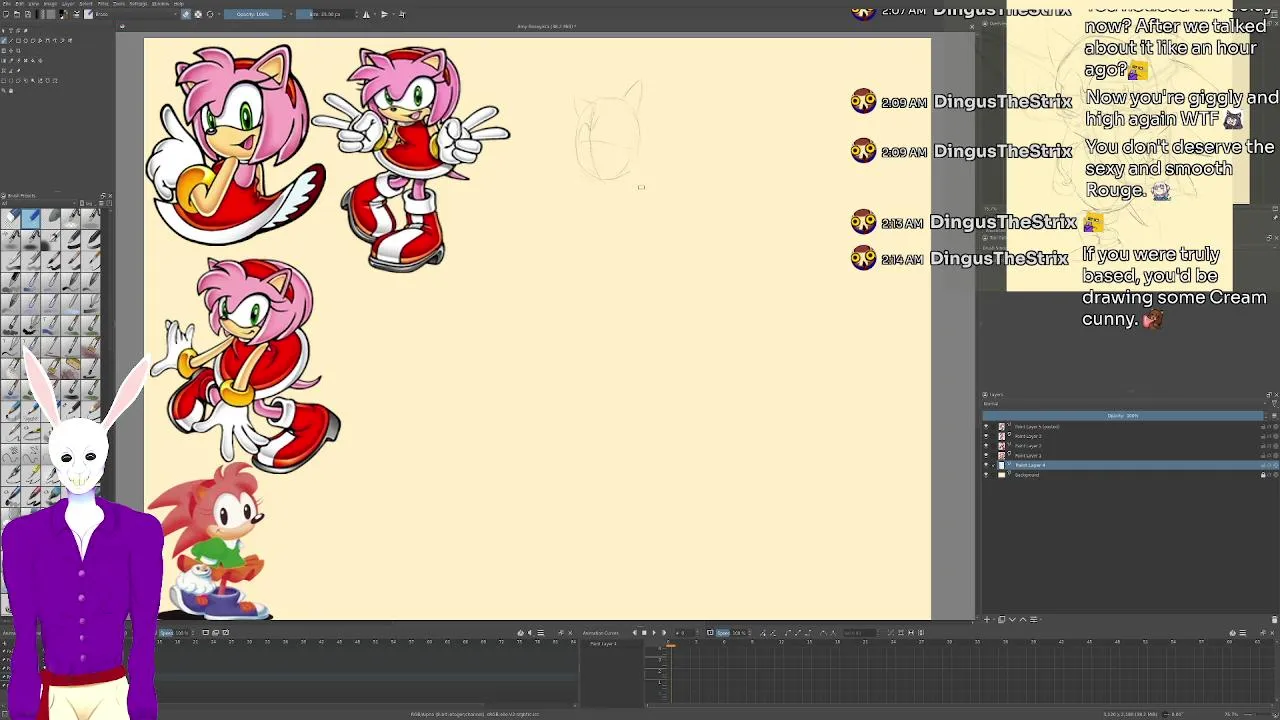The image size is (1280, 720).
Task: Open the Layer menu
Action: coord(68,4)
